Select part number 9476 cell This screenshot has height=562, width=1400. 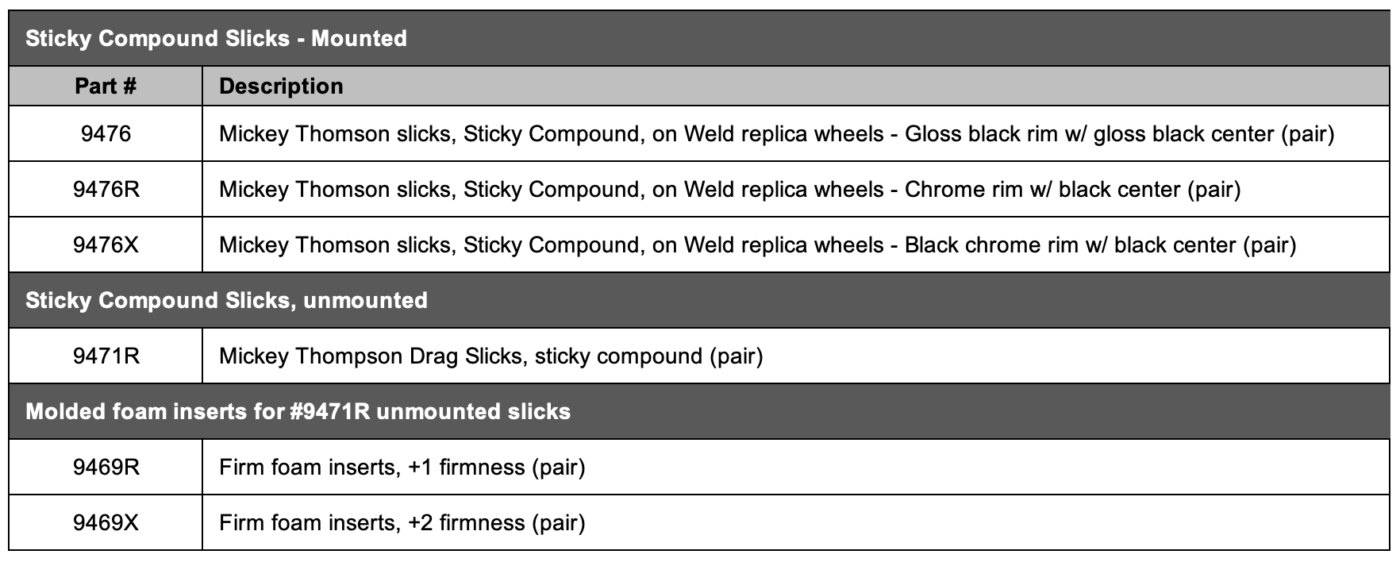pos(105,133)
